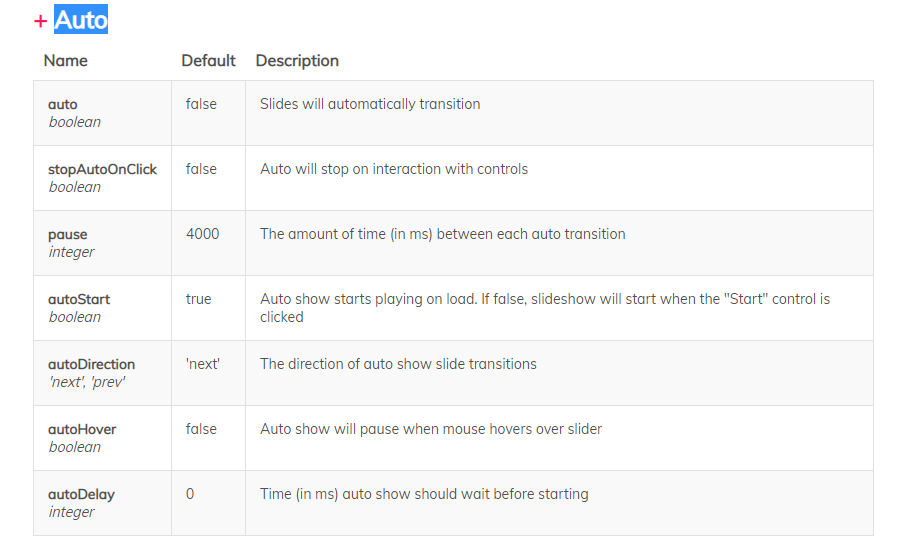Screen dimensions: 903x555
Task: Click the autoDelay default value 0
Action: (190, 494)
